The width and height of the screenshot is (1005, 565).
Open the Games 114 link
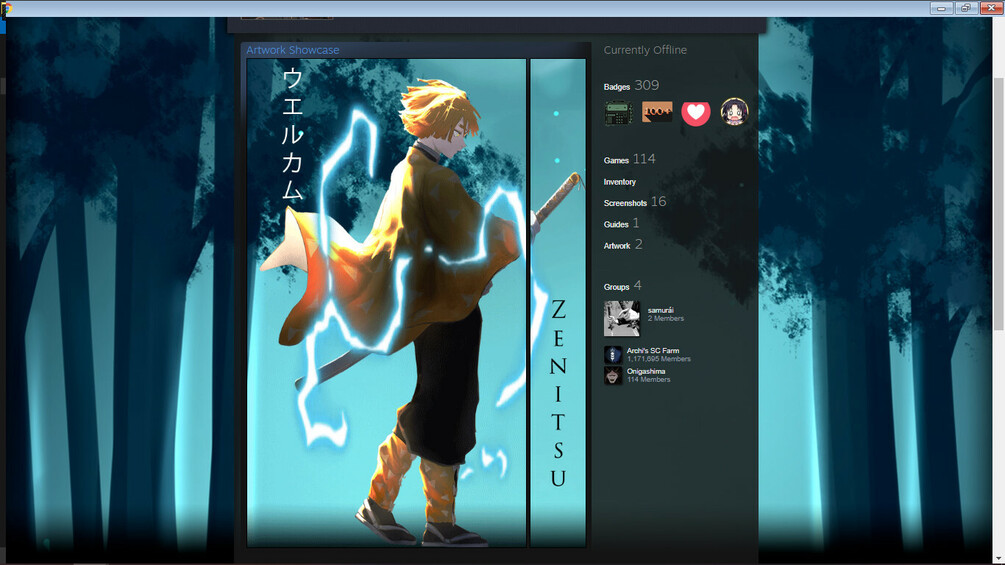point(629,159)
